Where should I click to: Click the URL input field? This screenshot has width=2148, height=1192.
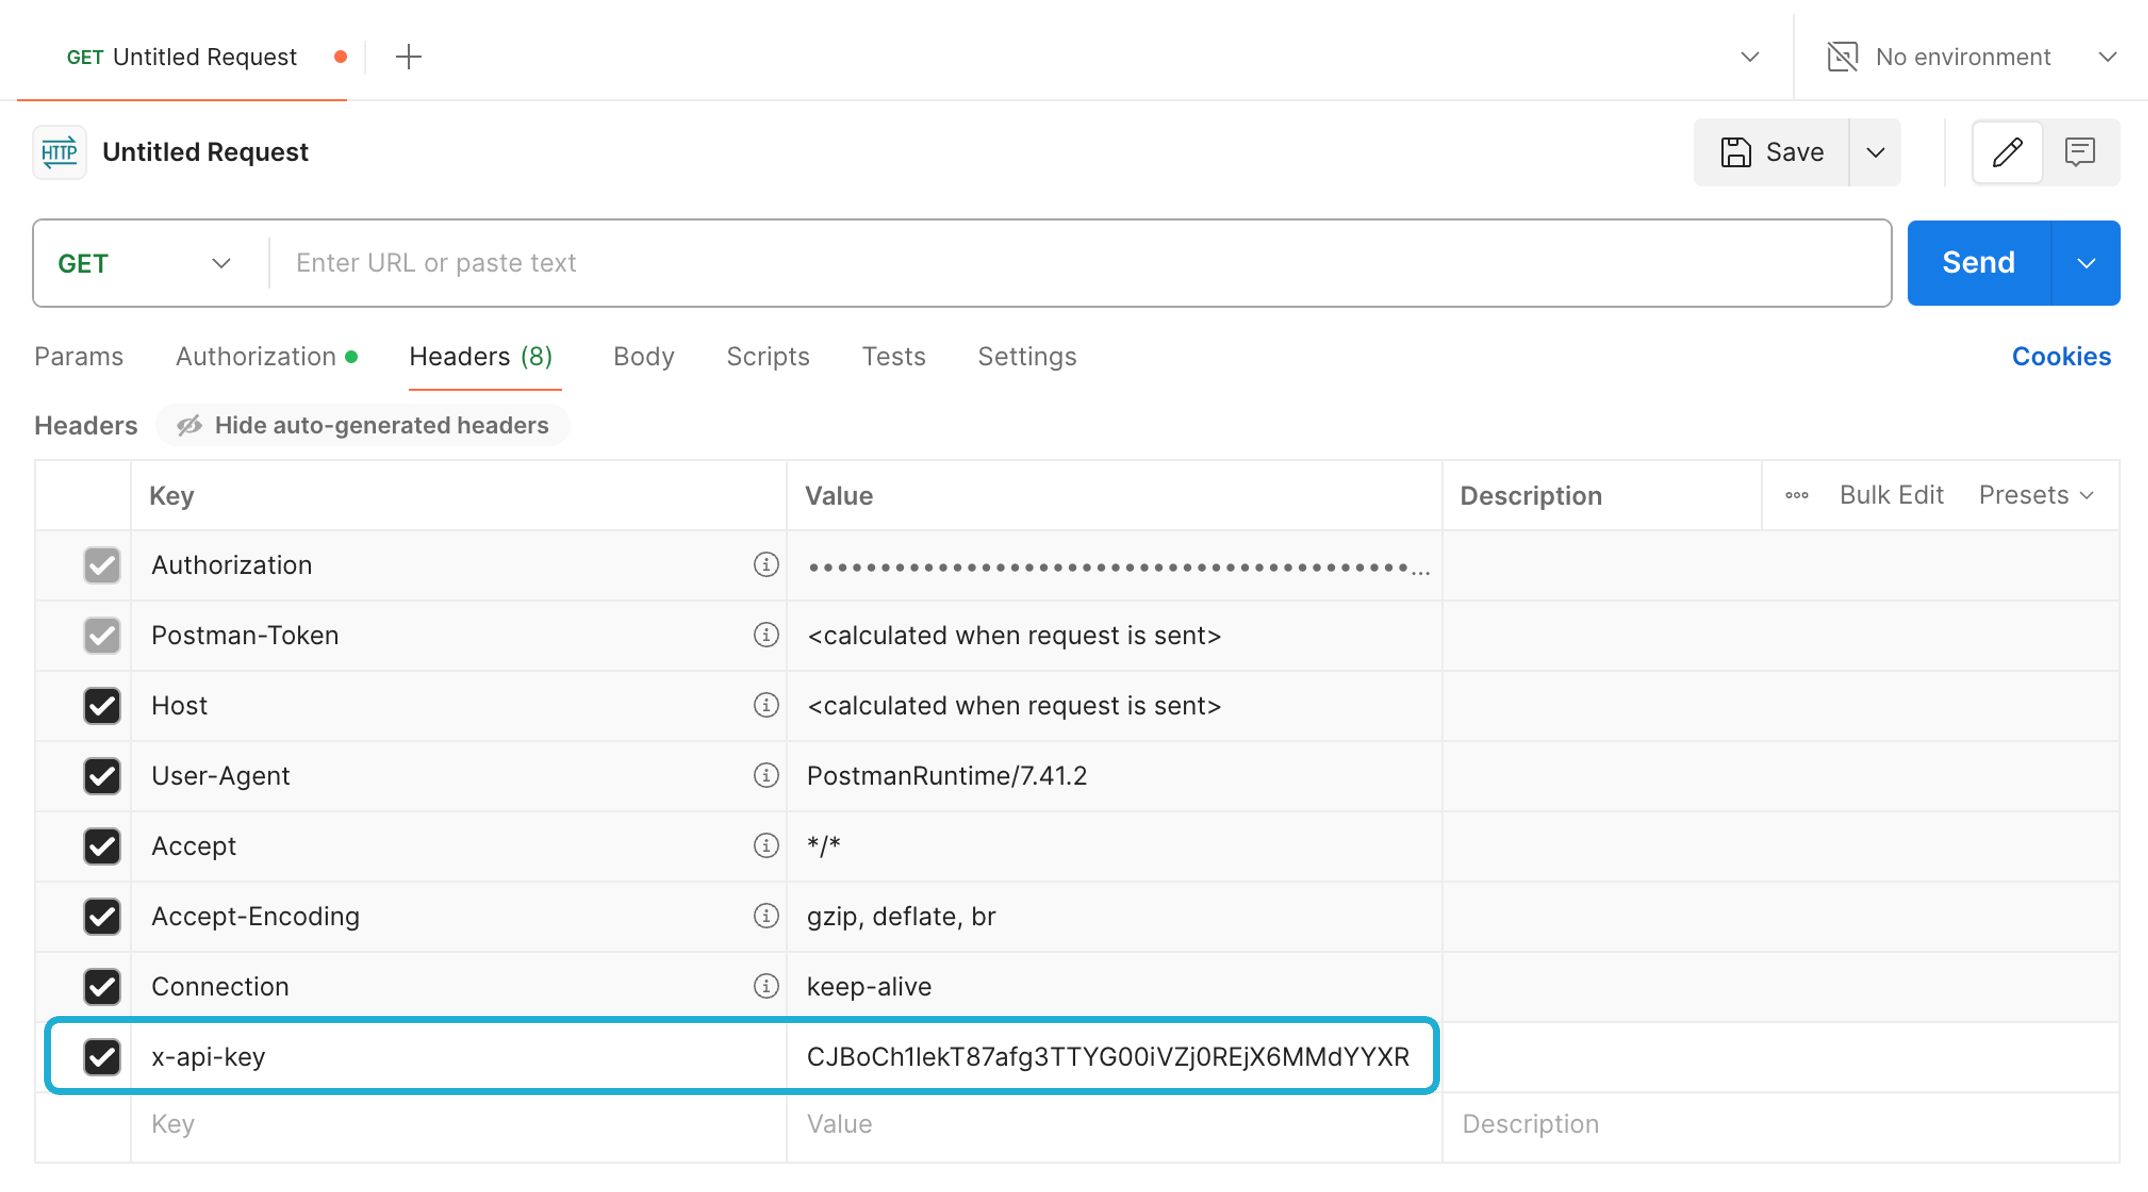point(1080,263)
